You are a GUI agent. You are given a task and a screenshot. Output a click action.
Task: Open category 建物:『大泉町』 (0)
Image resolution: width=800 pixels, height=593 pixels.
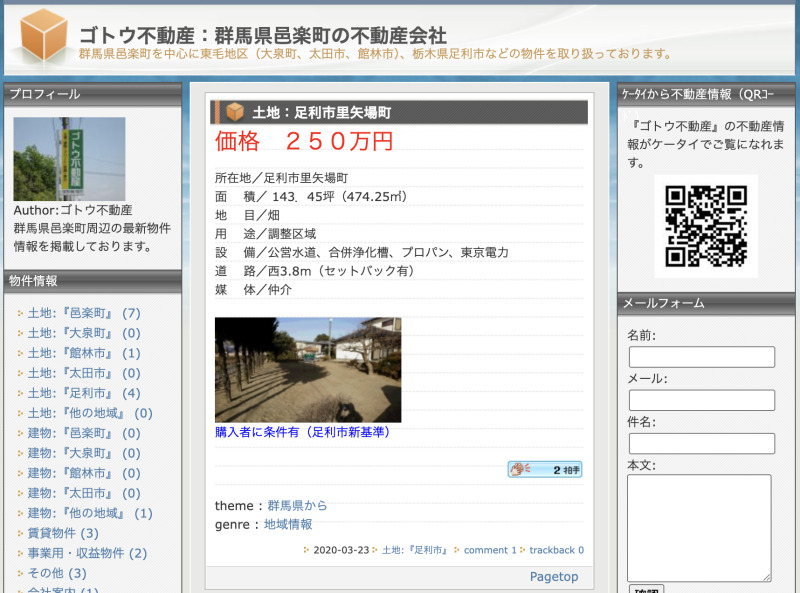point(84,453)
